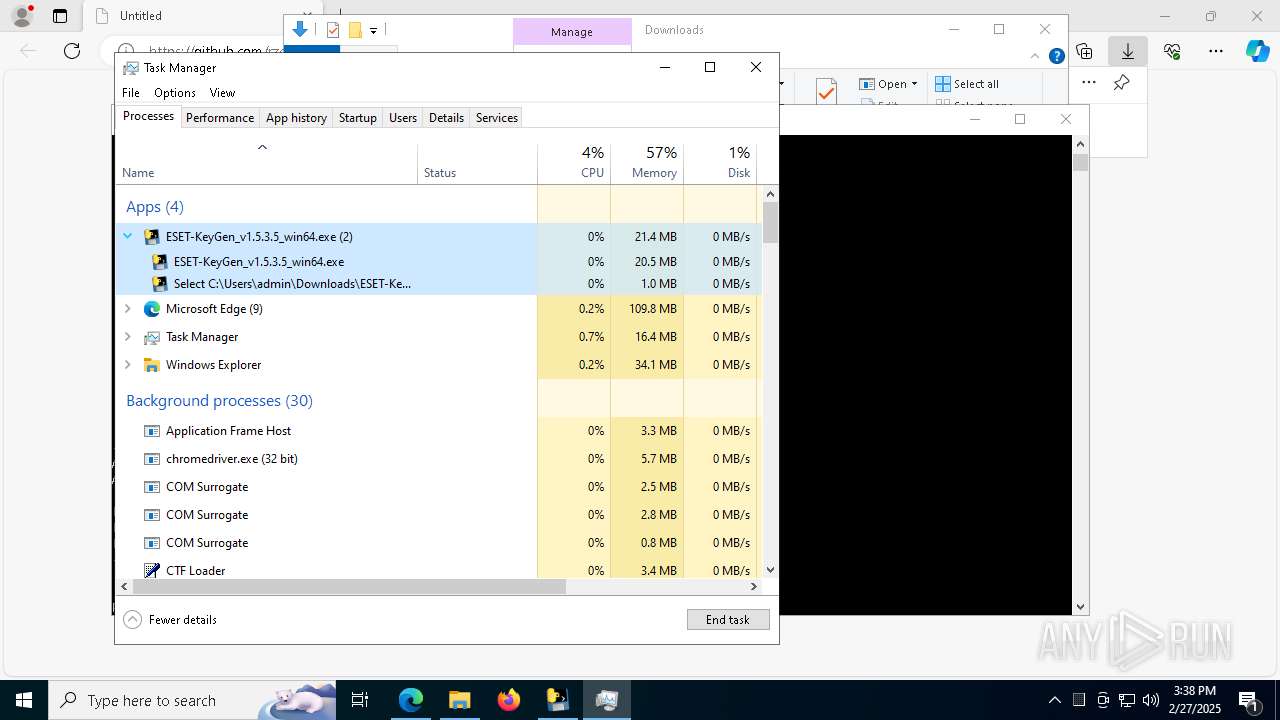Image resolution: width=1280 pixels, height=720 pixels.
Task: Open Firefox from the taskbar
Action: pyautogui.click(x=509, y=700)
